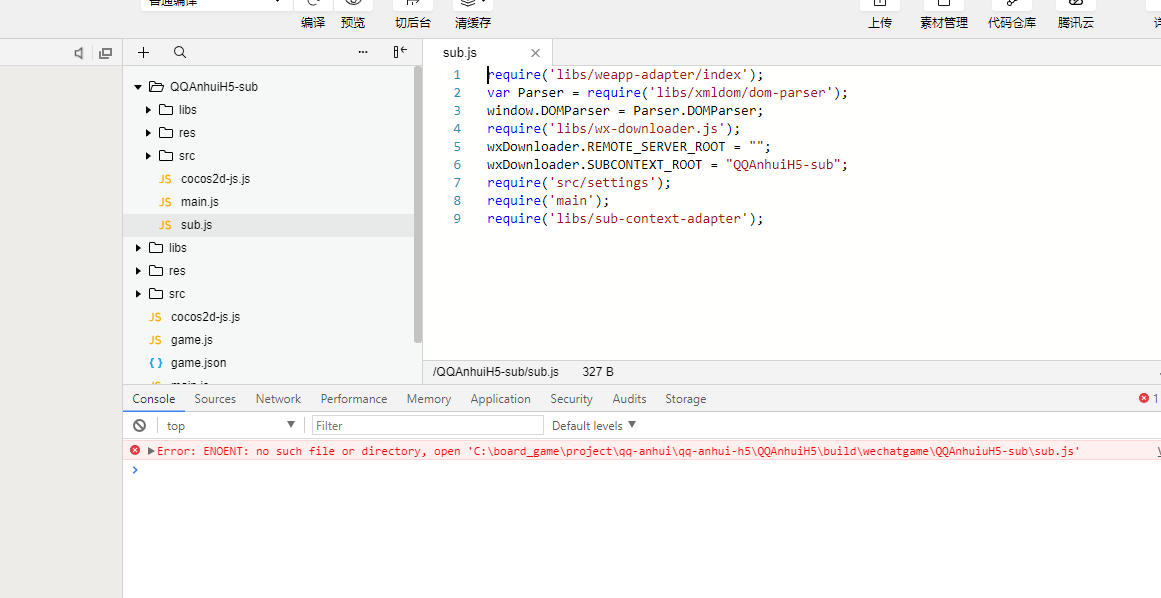This screenshot has height=598, width=1161.
Task: Switch to the Storage tab
Action: tap(686, 398)
